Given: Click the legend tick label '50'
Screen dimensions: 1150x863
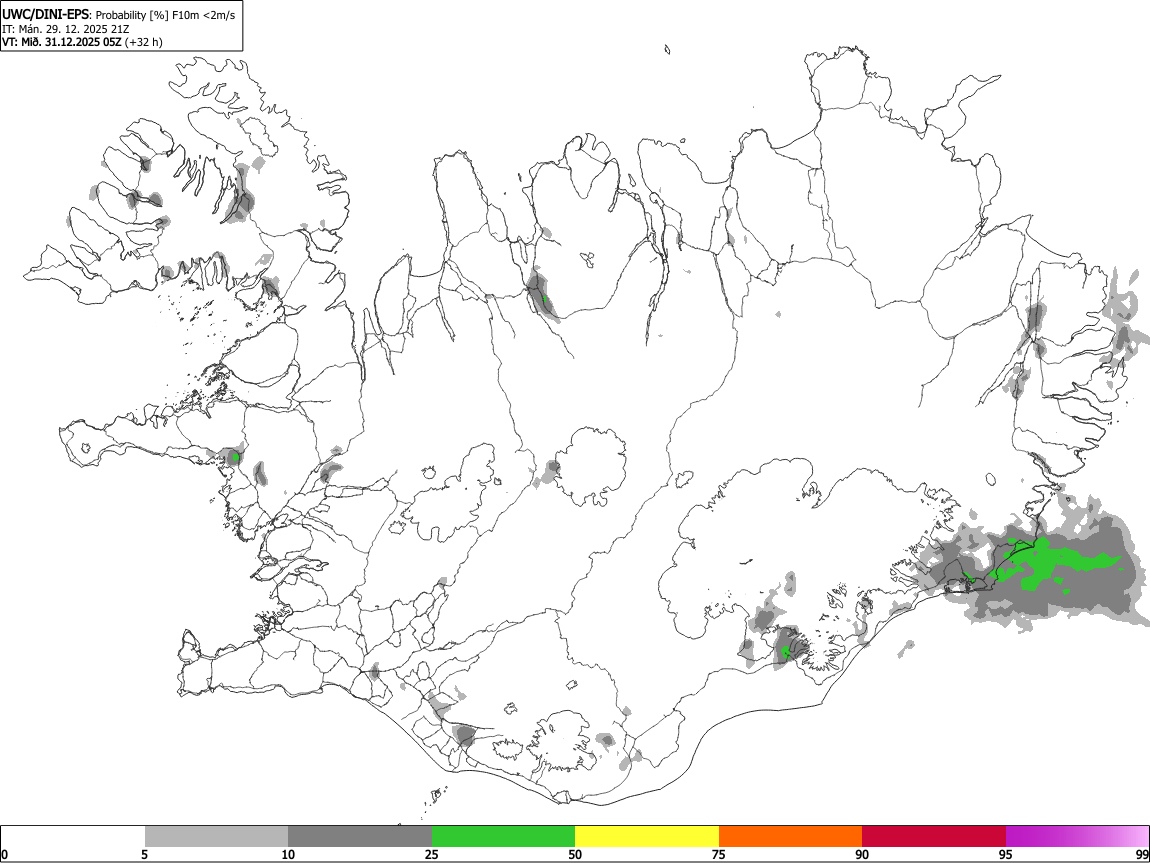Looking at the screenshot, I should pyautogui.click(x=575, y=854).
